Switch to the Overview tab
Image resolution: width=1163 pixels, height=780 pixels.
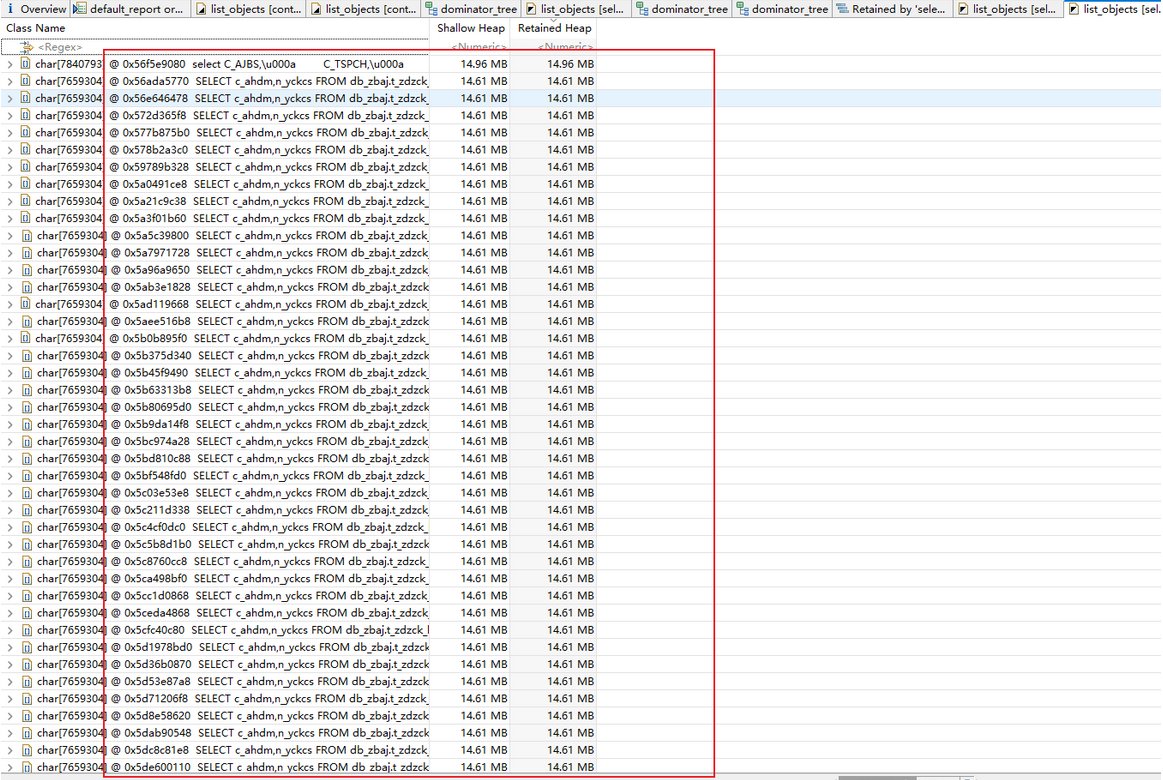42,9
